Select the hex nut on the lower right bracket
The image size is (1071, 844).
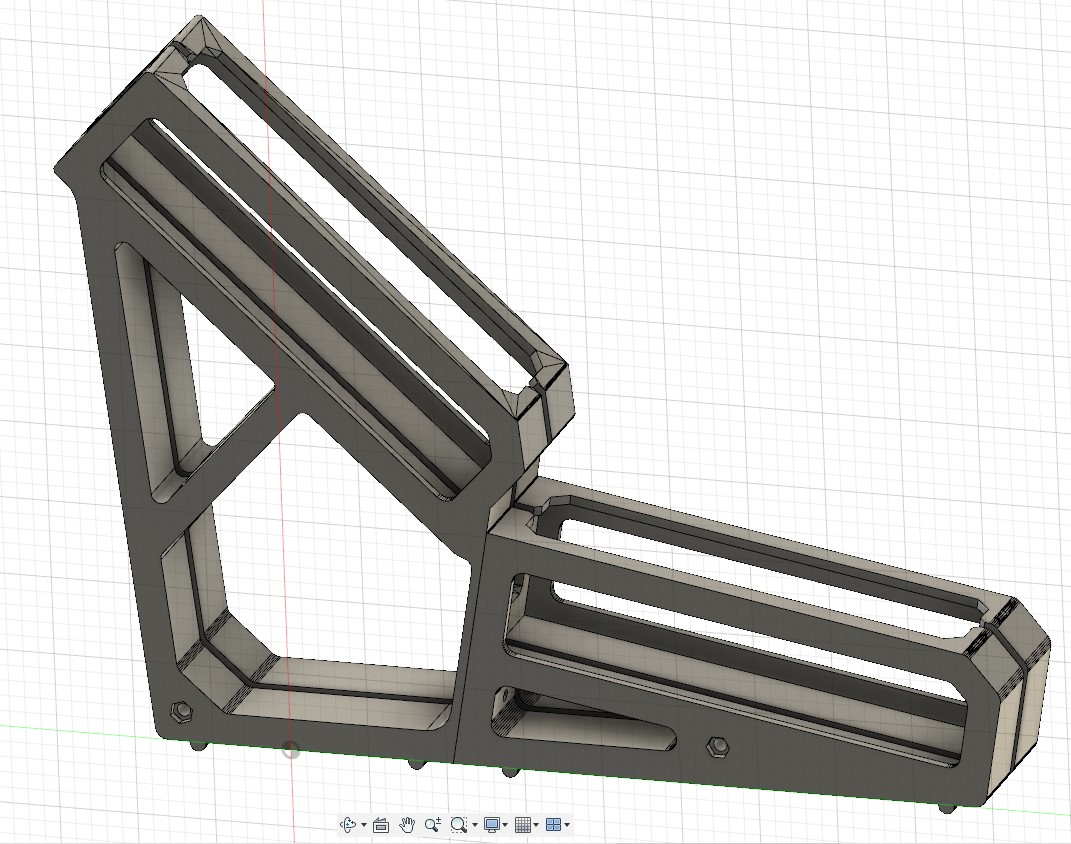pyautogui.click(x=715, y=746)
